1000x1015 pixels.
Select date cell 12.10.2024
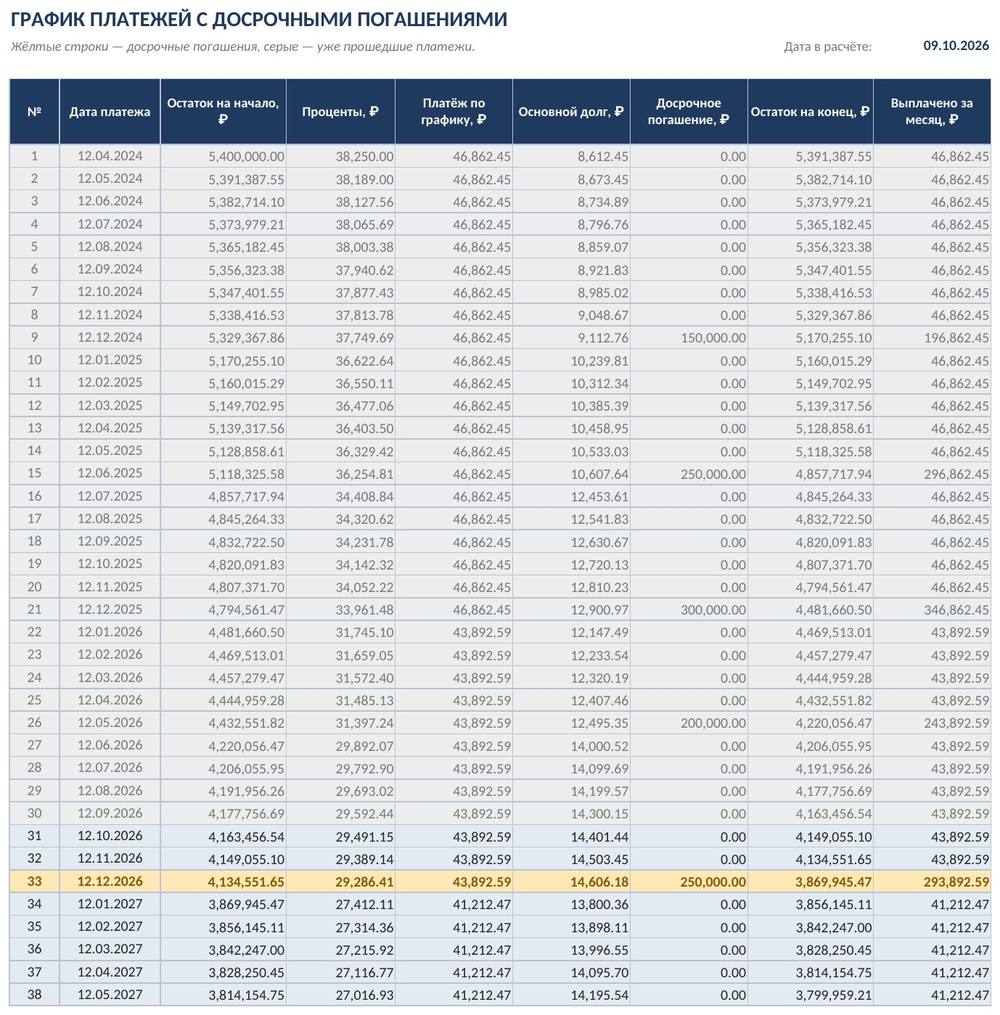(109, 292)
